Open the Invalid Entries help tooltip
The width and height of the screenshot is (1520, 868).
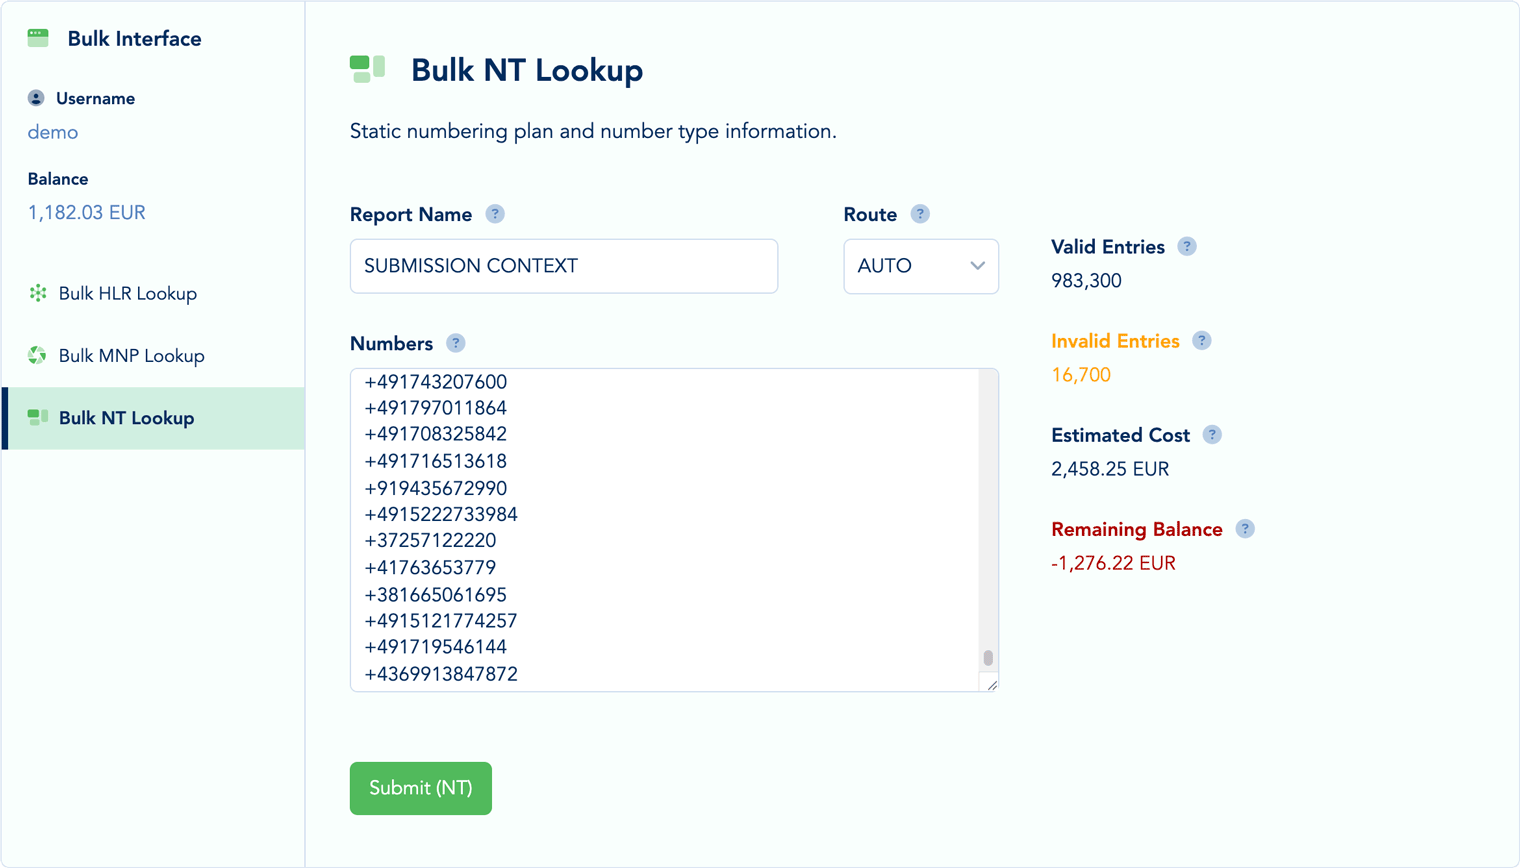(1201, 340)
